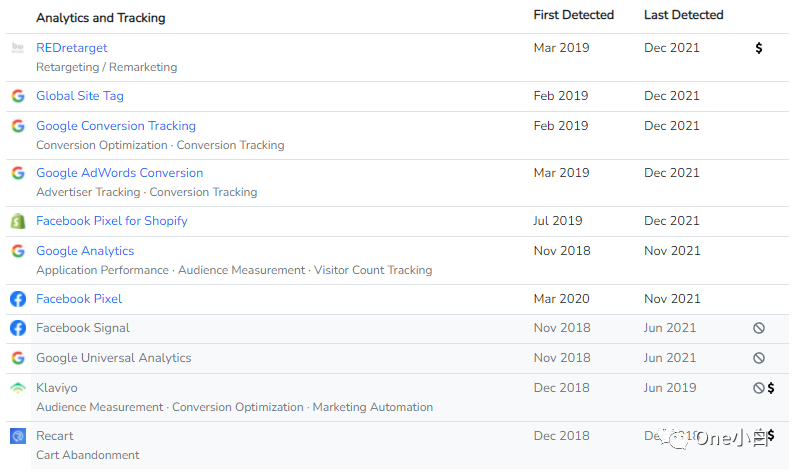
Task: Open the Google Conversion Tracking link
Action: coord(116,126)
